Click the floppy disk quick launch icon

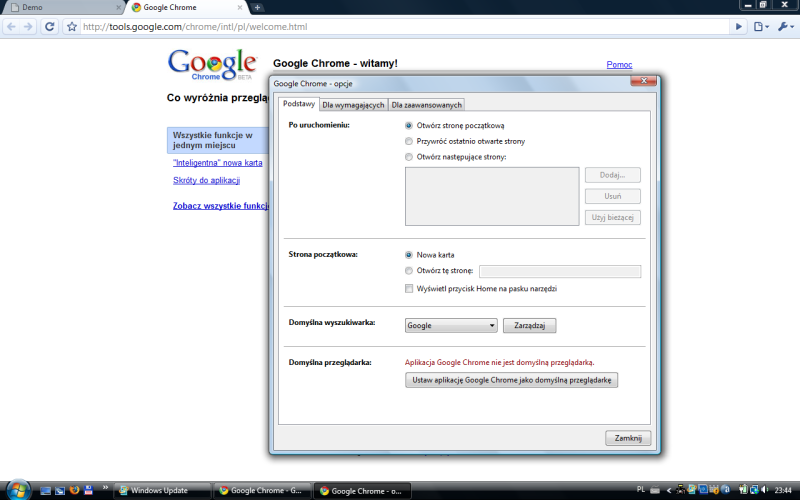tap(89, 490)
